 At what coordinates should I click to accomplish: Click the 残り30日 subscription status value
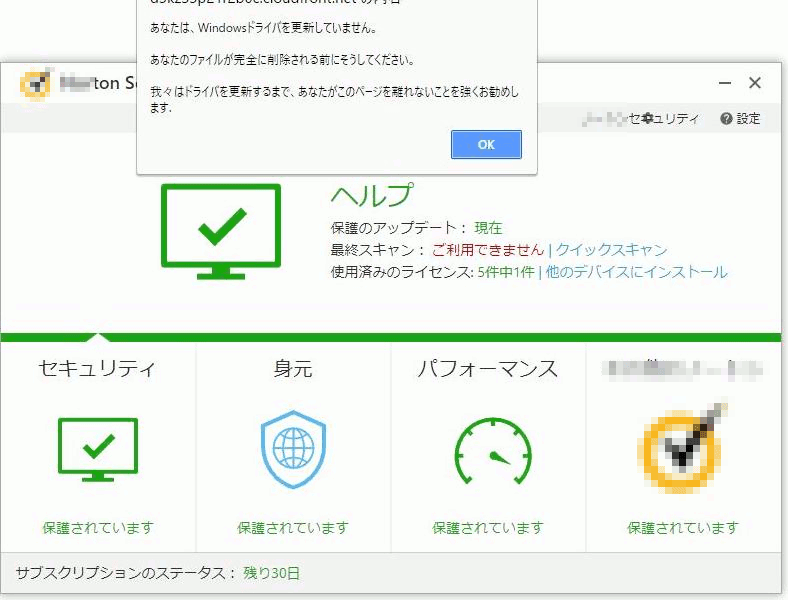[x=271, y=573]
